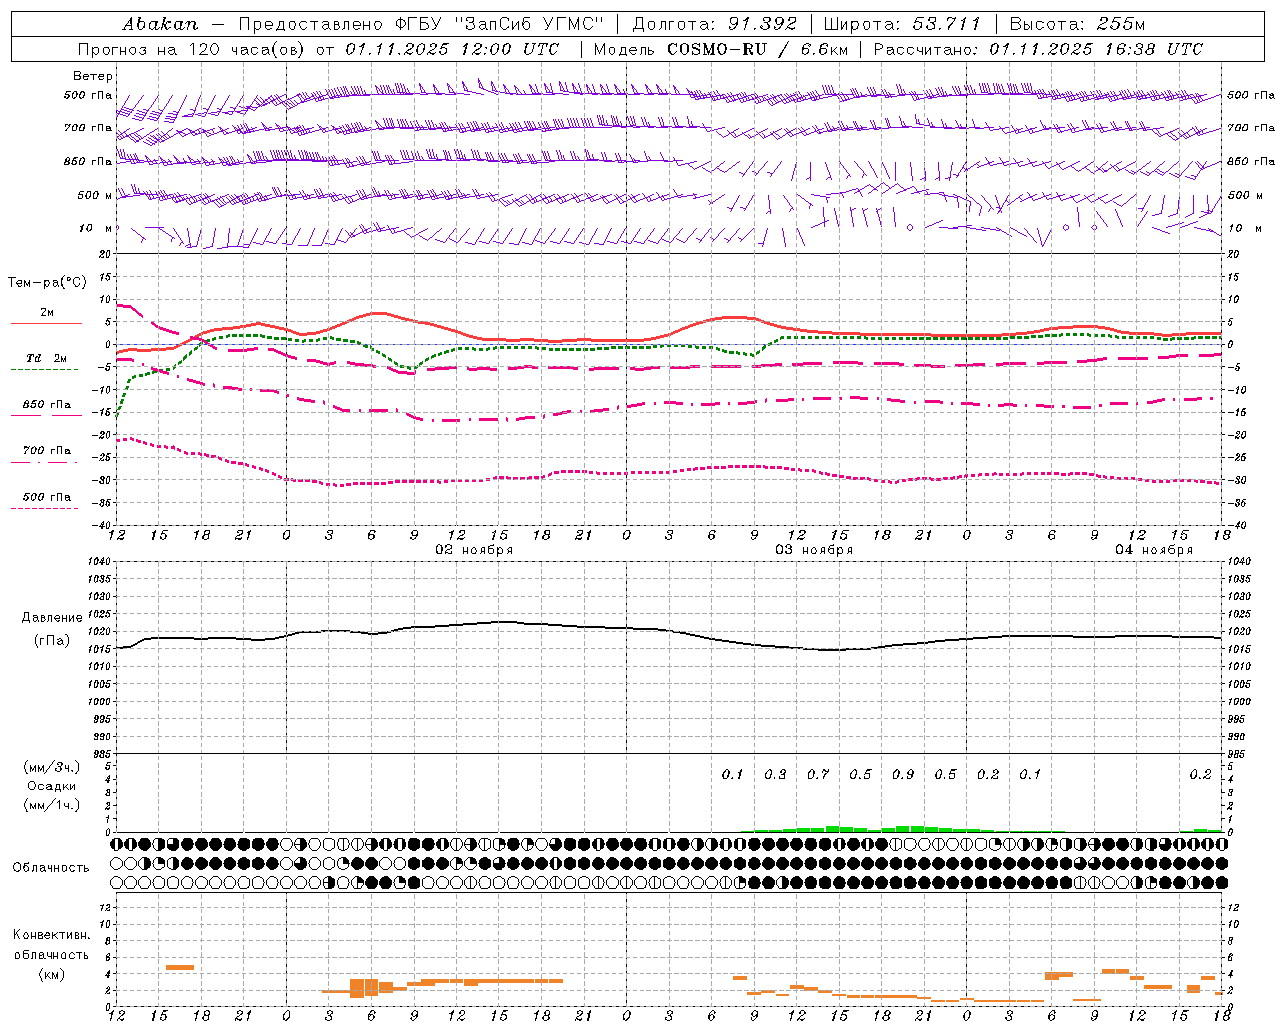Click the station name Abakan in header
Screen dimensions: 1280x1024
click(x=160, y=24)
